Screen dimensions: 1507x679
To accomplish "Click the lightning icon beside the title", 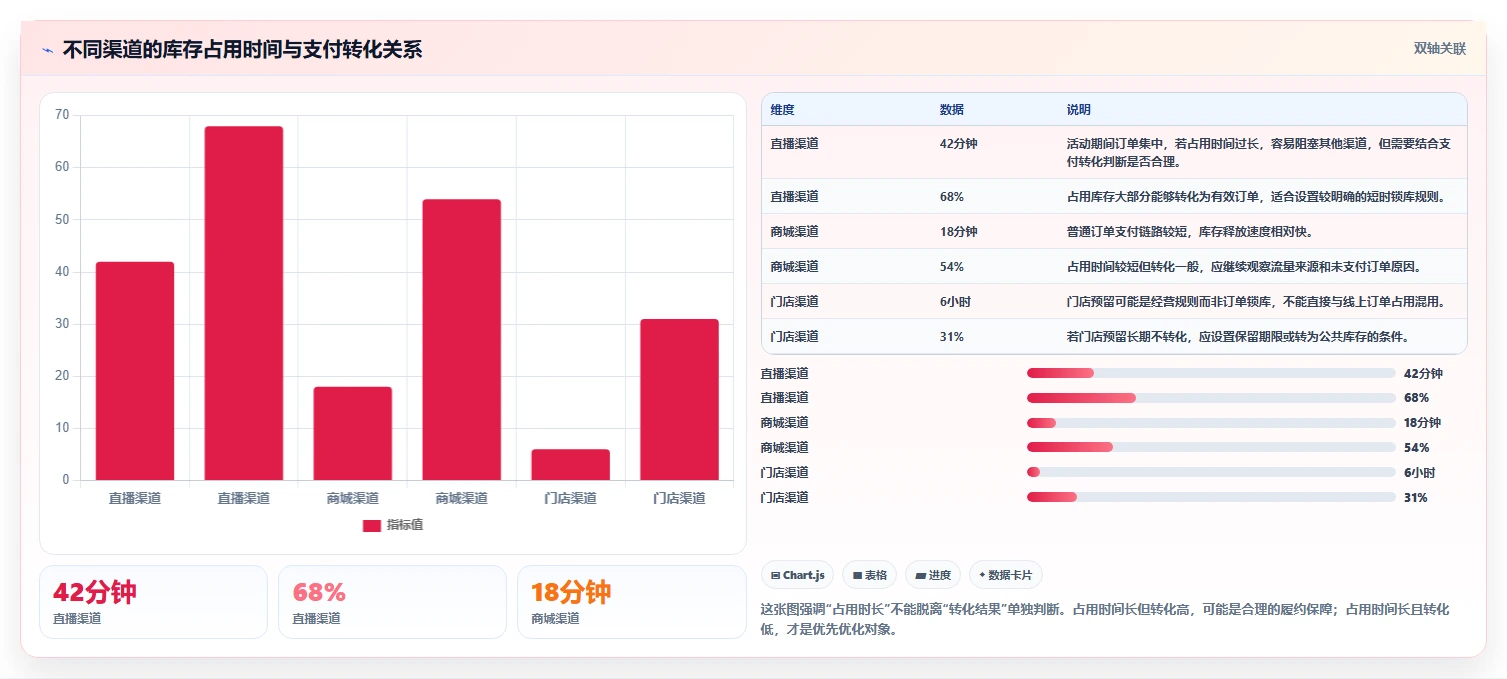I will point(47,49).
